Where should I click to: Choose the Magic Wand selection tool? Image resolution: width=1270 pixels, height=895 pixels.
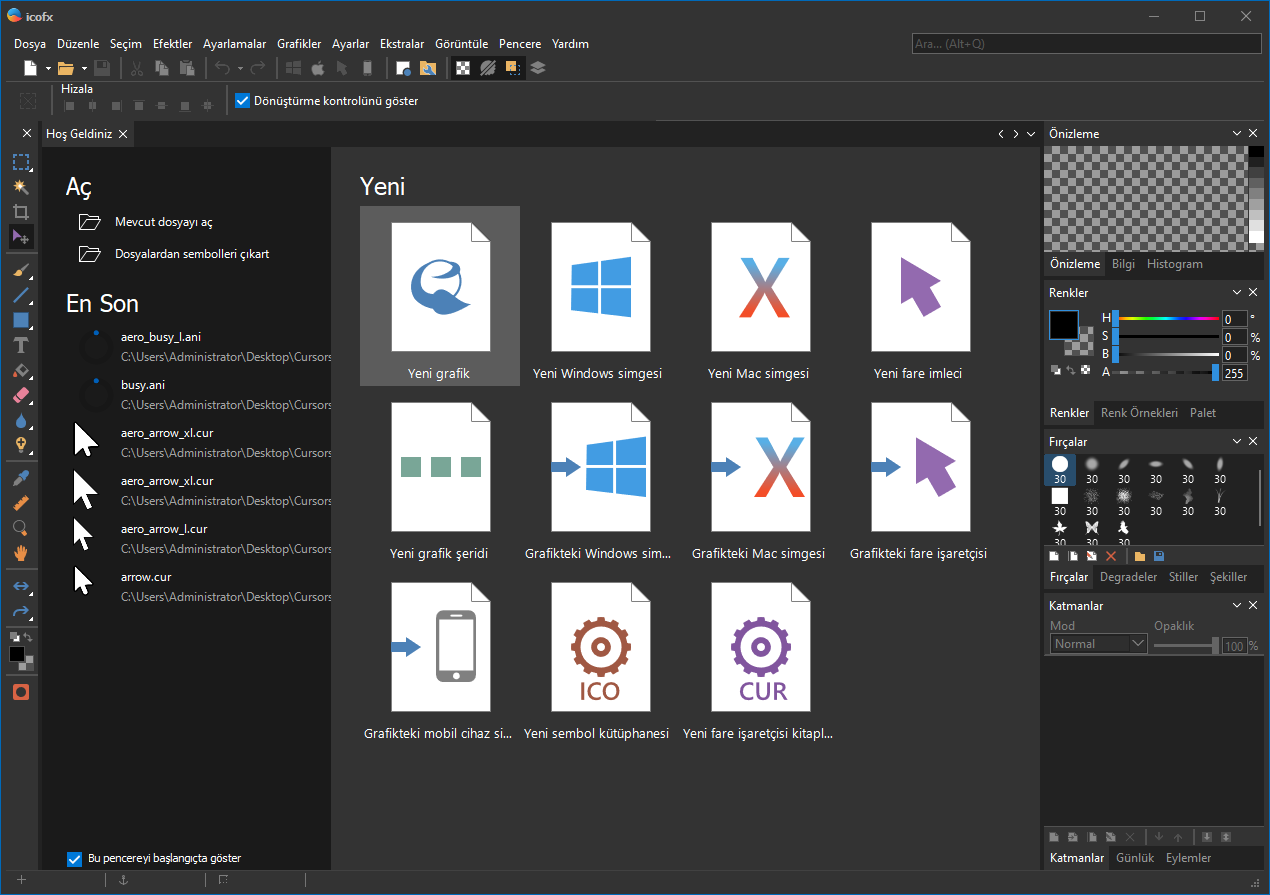[20, 187]
